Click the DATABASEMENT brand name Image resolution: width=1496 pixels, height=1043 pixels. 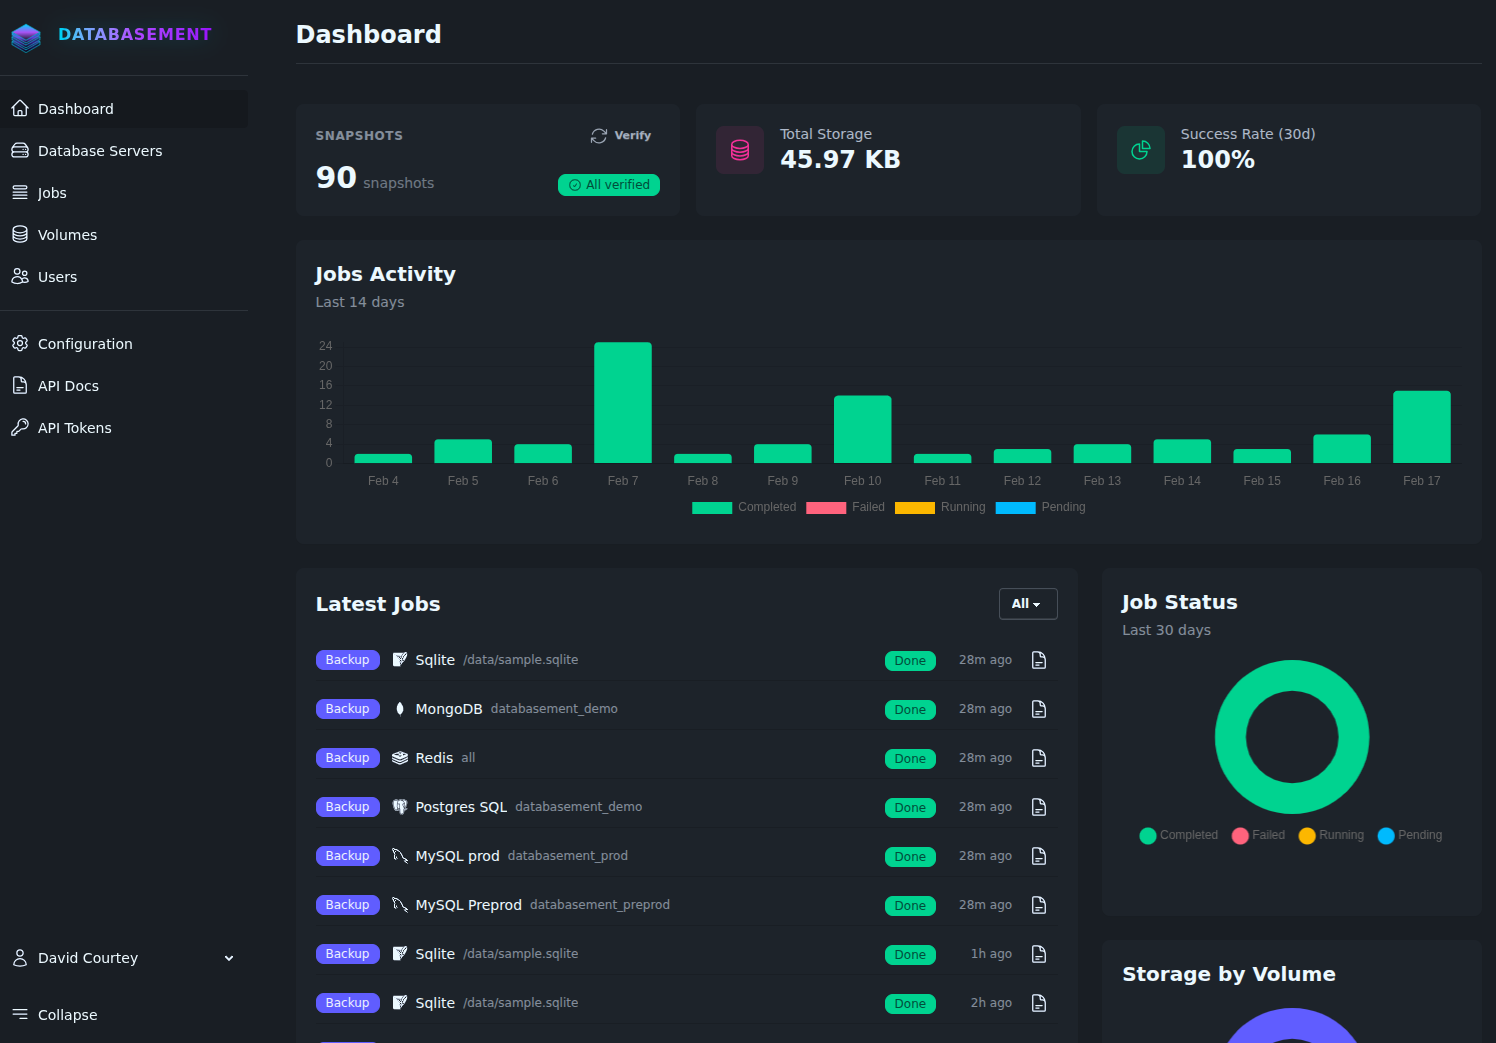coord(135,34)
